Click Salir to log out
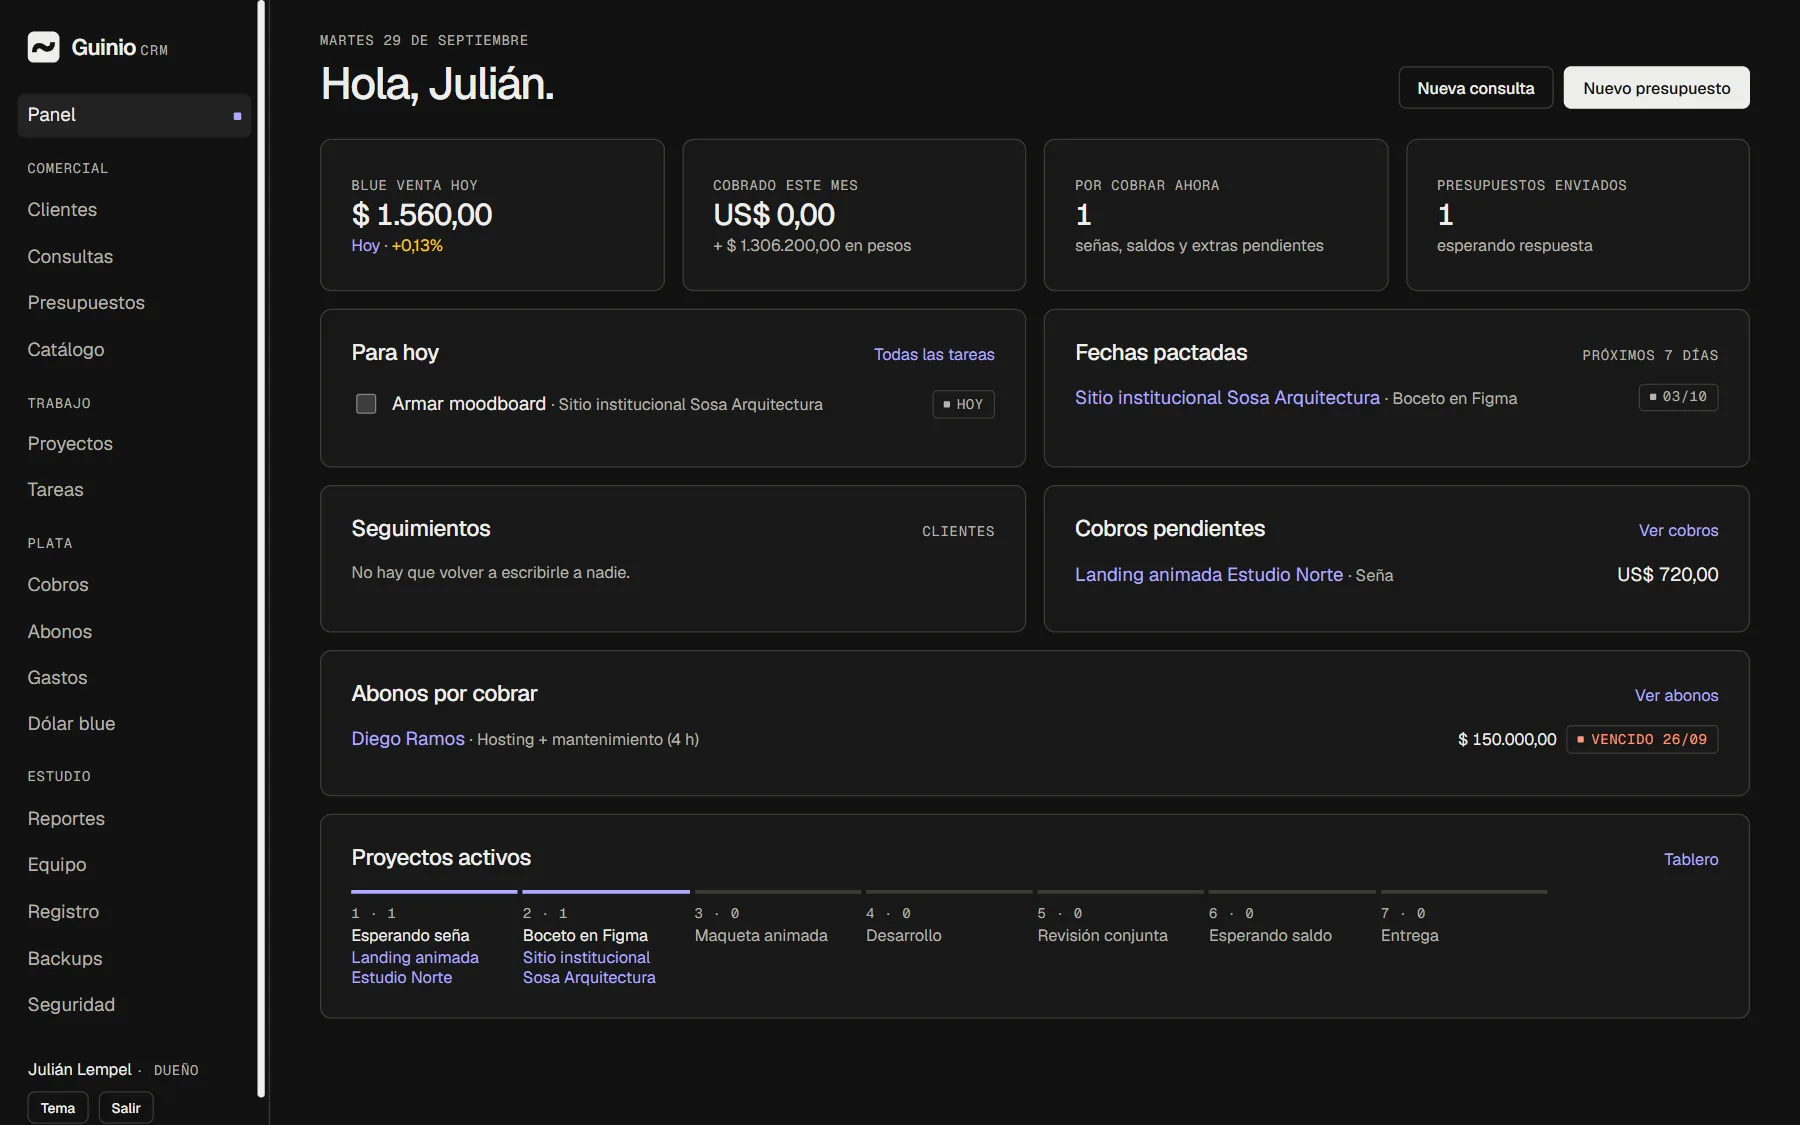 click(126, 1108)
